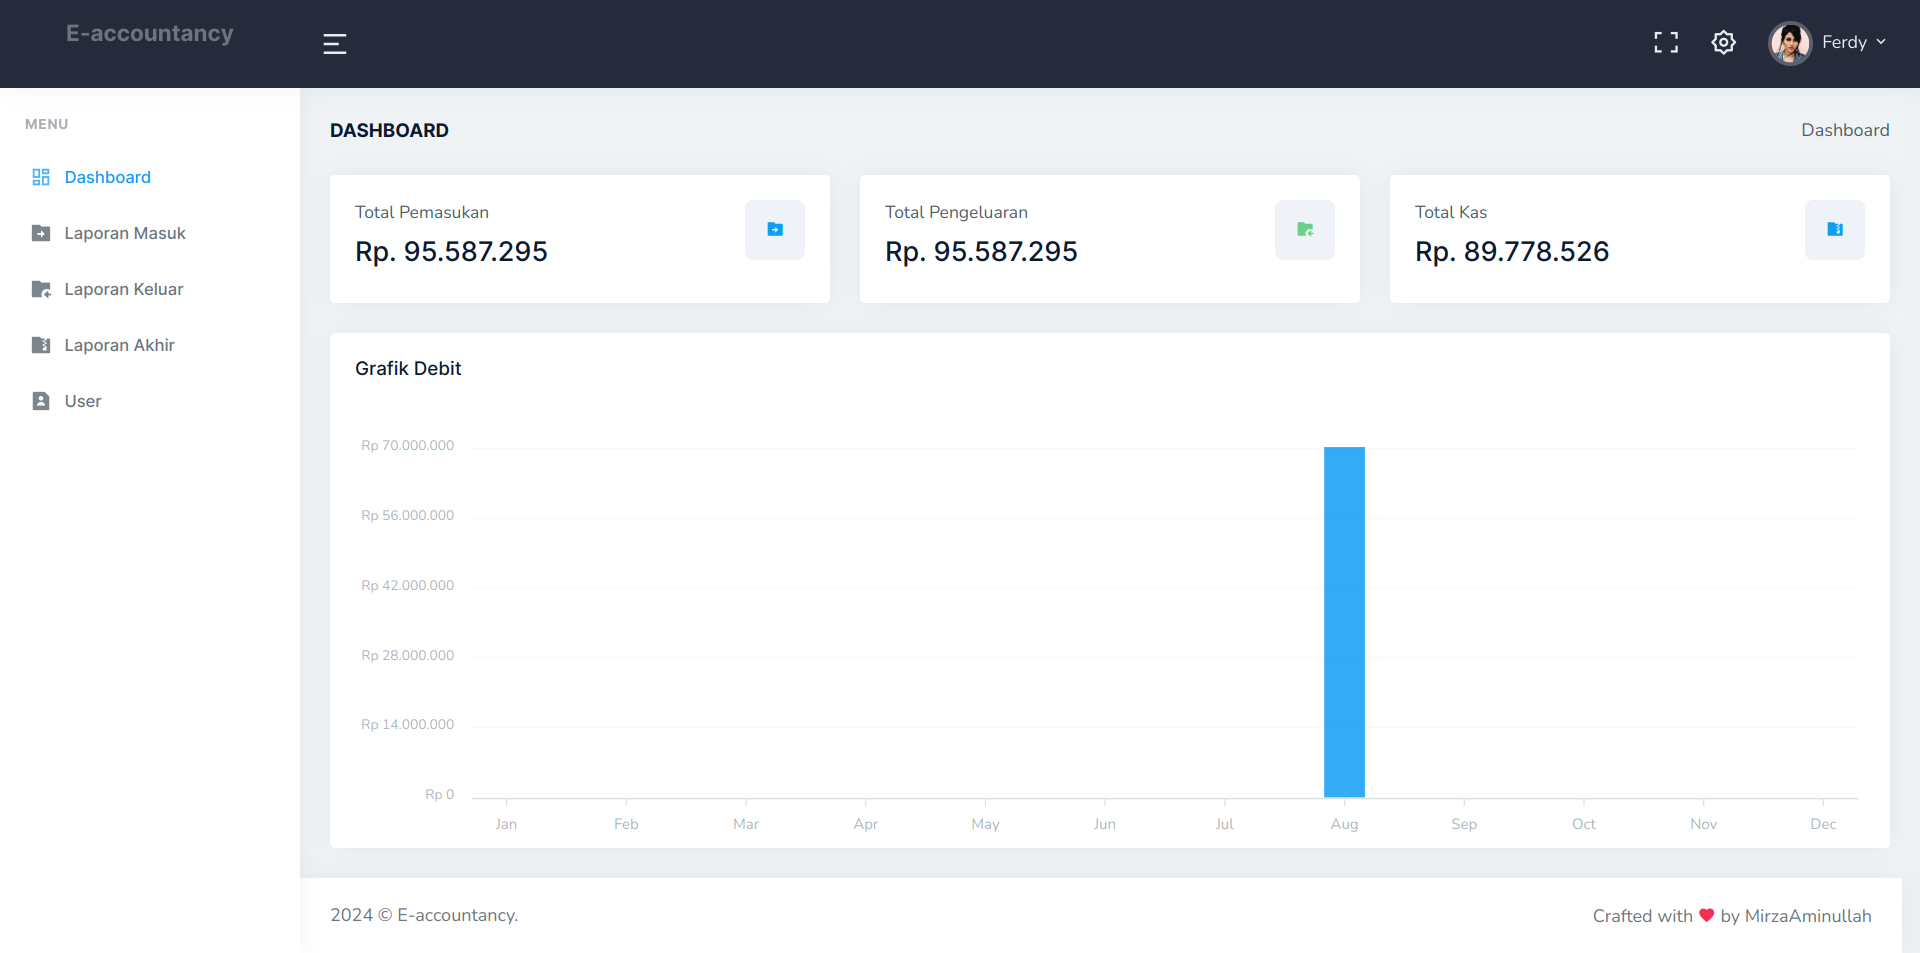Click the Total Pengeluaran green icon
This screenshot has height=953, width=1920.
pyautogui.click(x=1304, y=230)
